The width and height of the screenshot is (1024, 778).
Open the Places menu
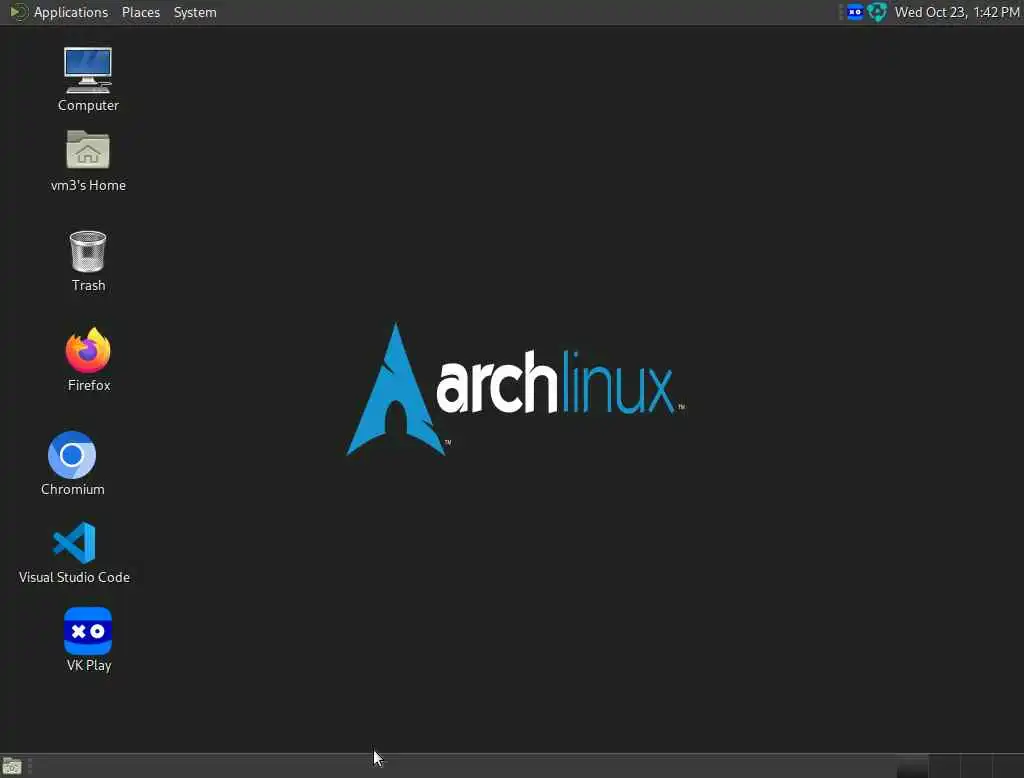point(140,12)
